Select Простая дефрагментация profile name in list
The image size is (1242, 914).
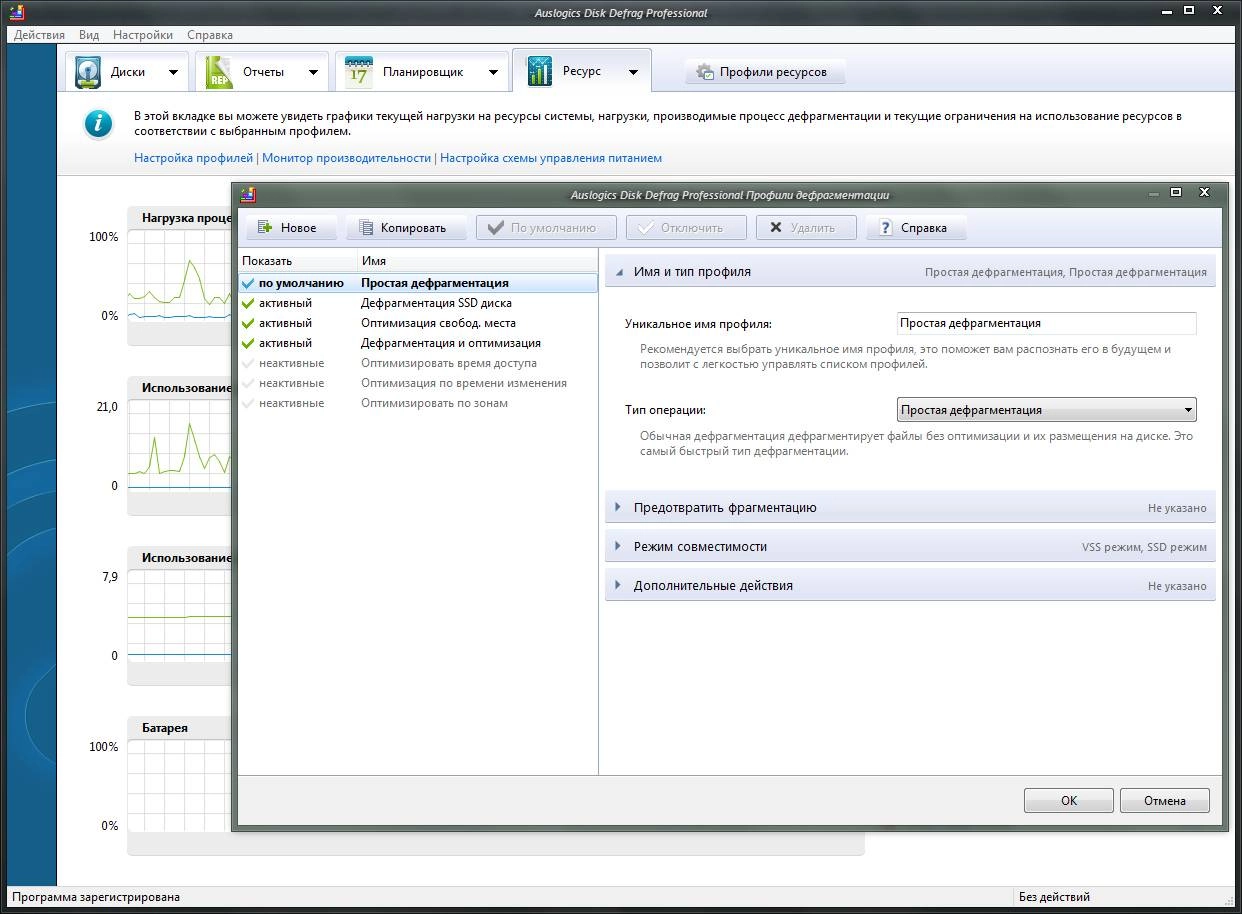[435, 283]
